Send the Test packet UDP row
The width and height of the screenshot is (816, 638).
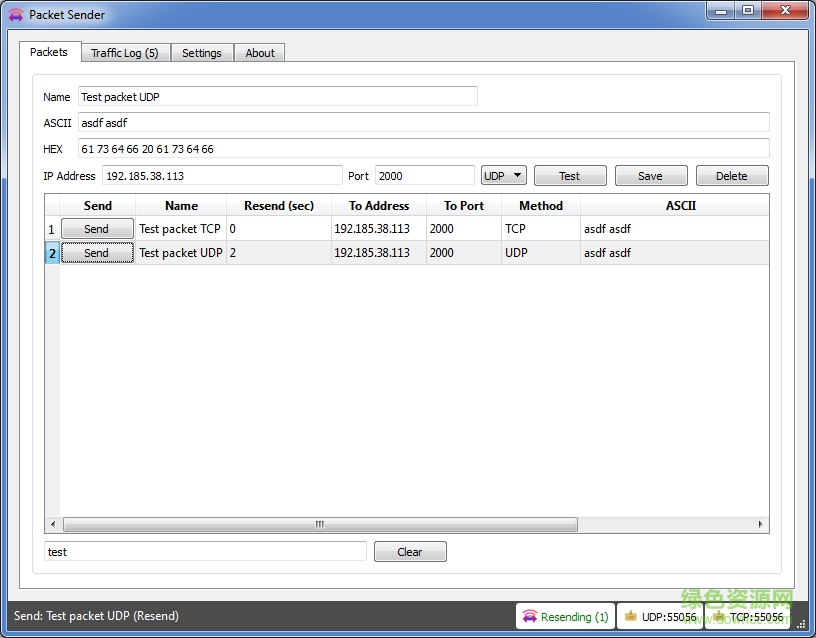click(x=97, y=252)
